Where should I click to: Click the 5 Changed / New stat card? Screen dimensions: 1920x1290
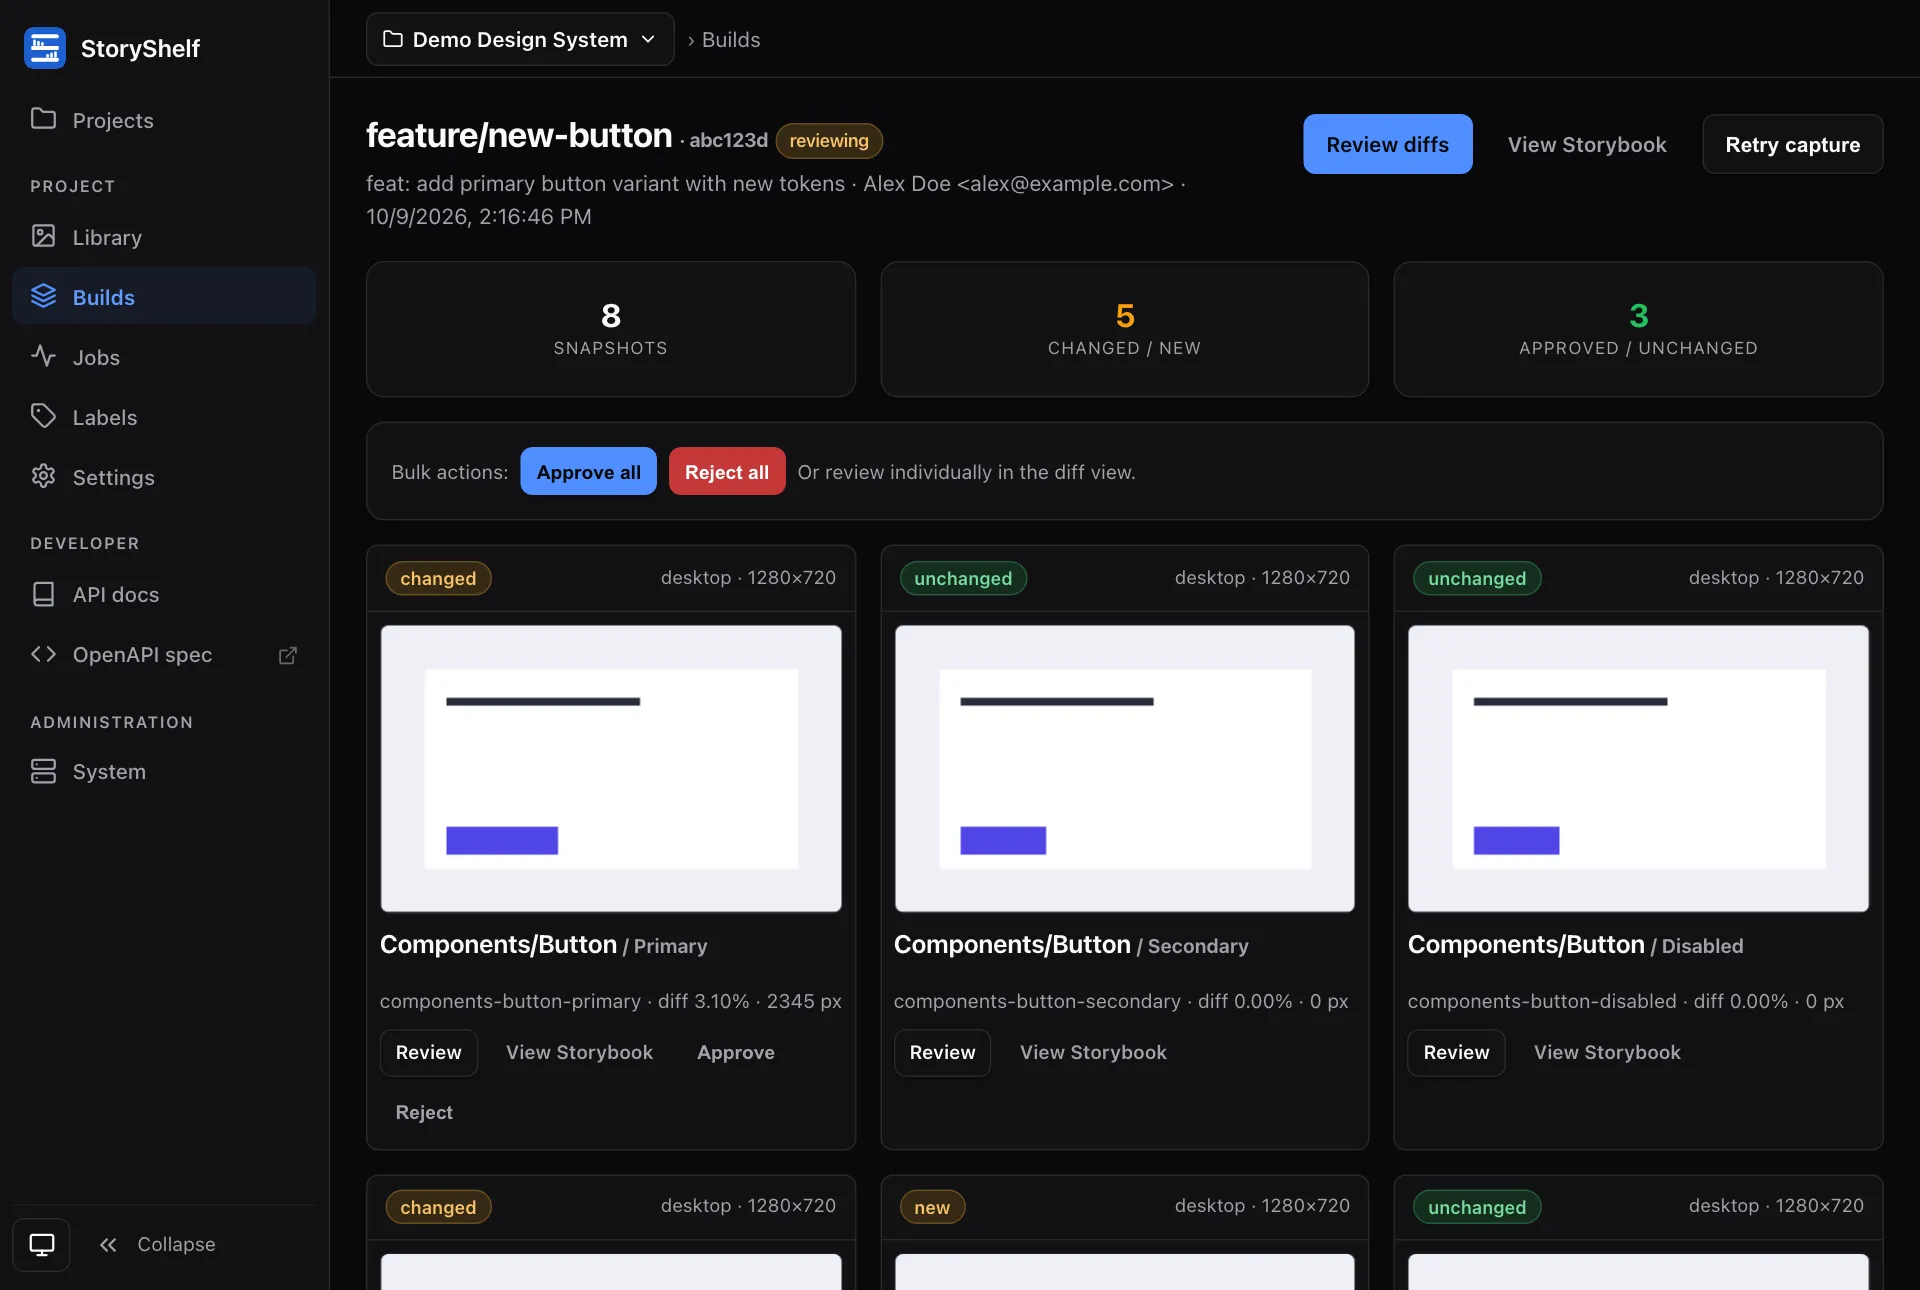click(1124, 329)
